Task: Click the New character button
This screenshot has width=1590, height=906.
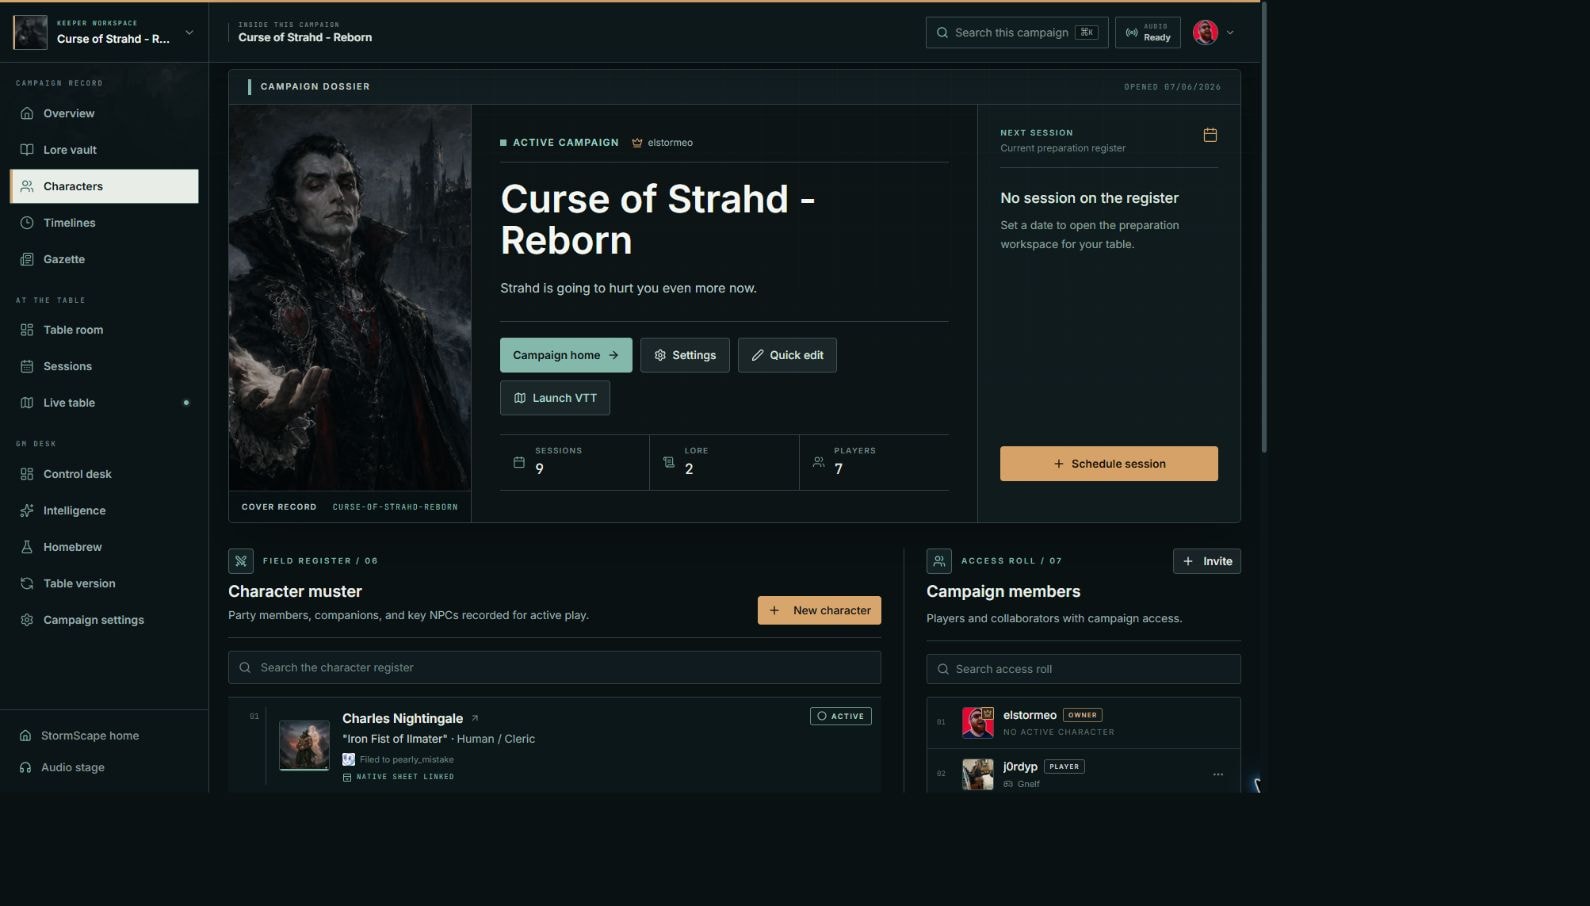Action: click(819, 610)
